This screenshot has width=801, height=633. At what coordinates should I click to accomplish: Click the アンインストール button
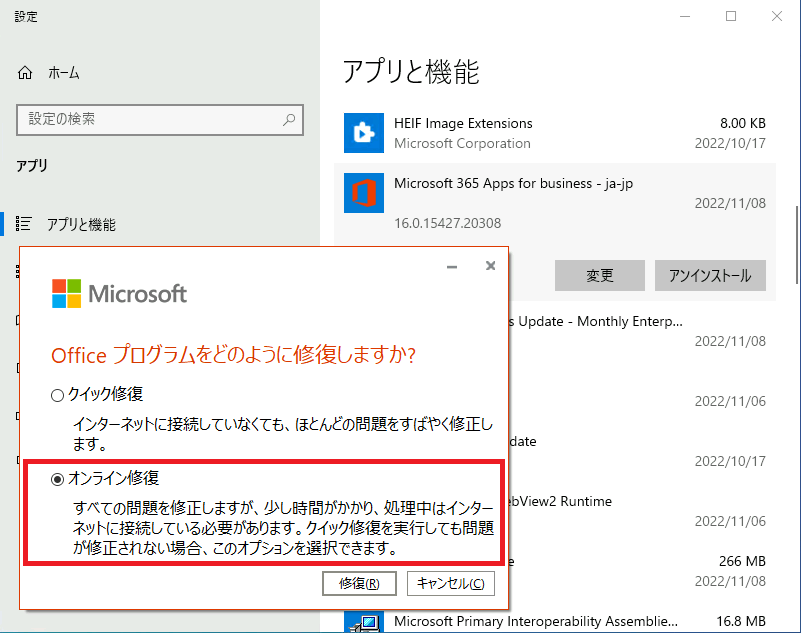[710, 275]
